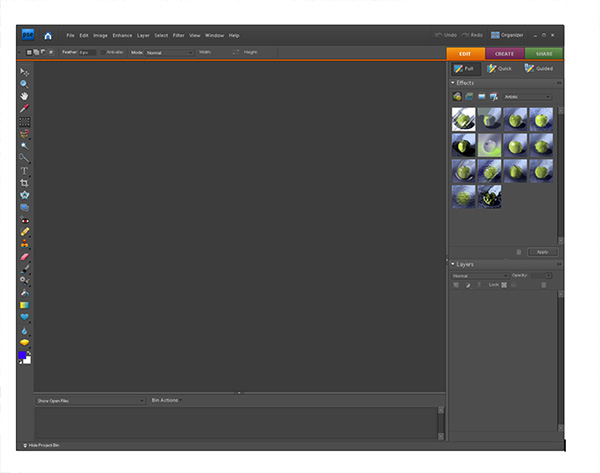The image size is (600, 473).
Task: Select the Gradient tool
Action: (x=24, y=305)
